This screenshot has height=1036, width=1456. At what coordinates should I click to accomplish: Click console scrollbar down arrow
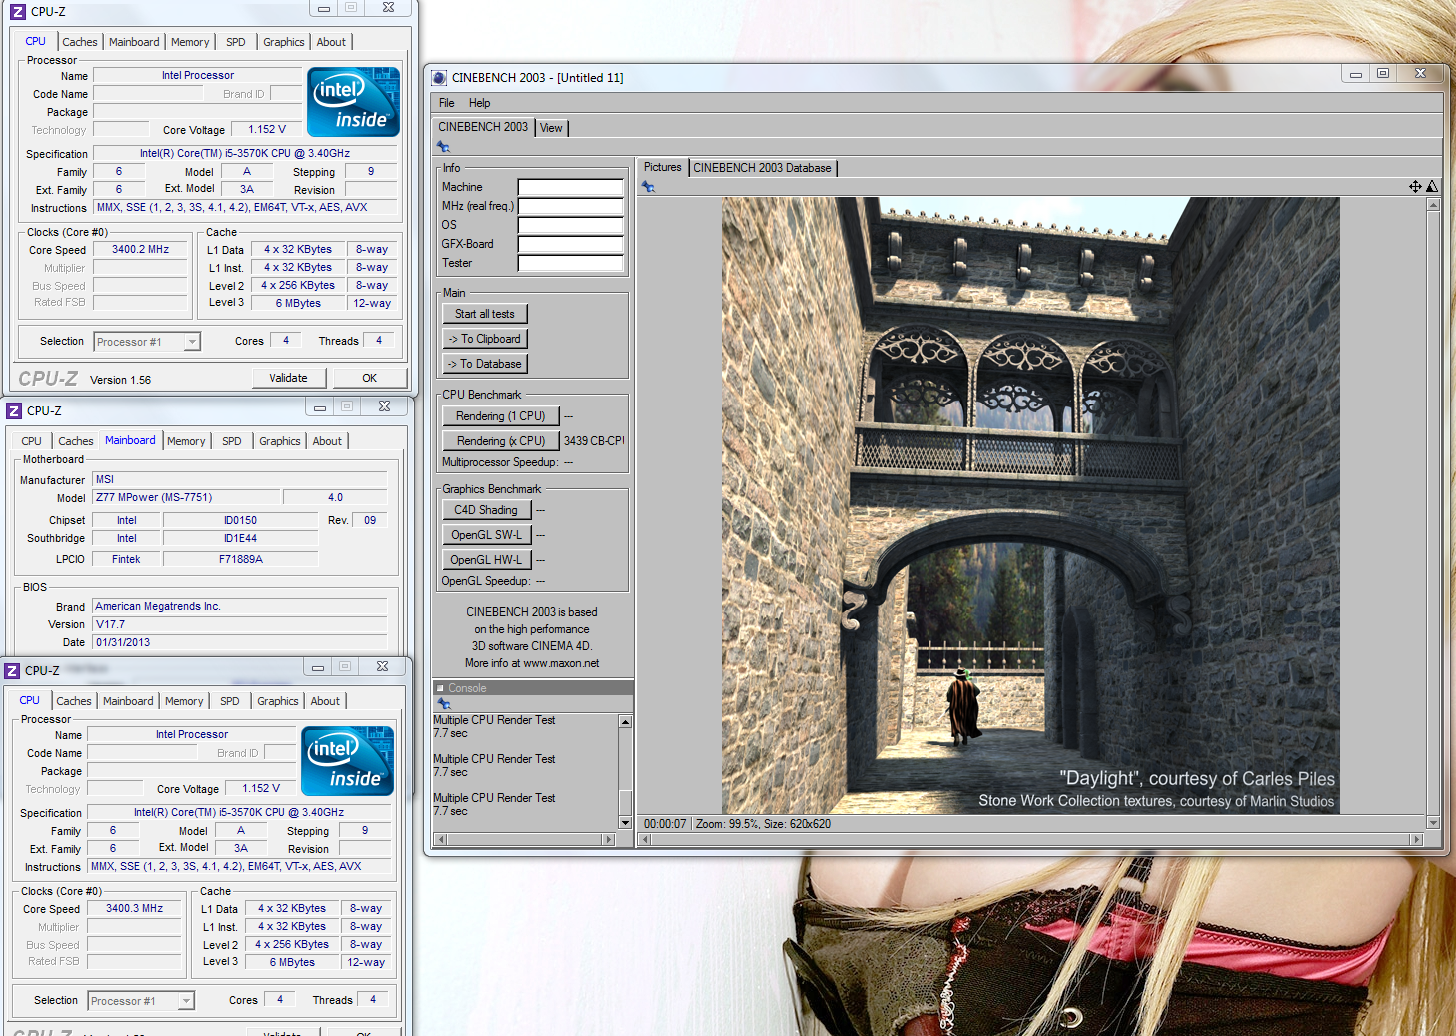pos(625,823)
